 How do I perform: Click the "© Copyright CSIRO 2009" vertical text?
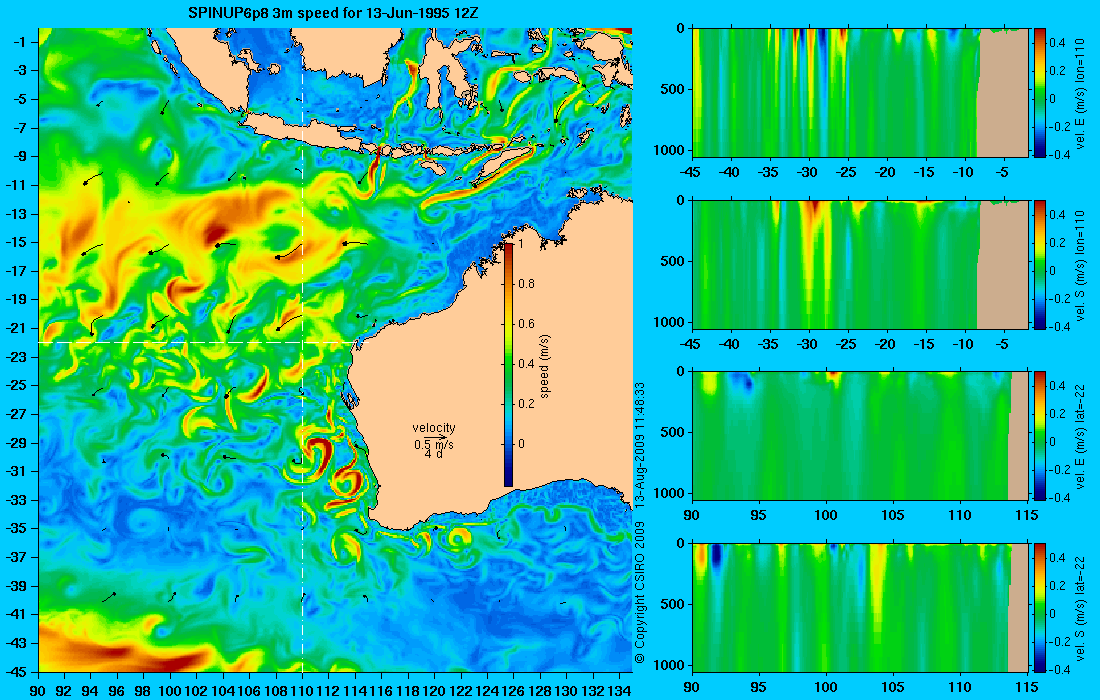639,593
